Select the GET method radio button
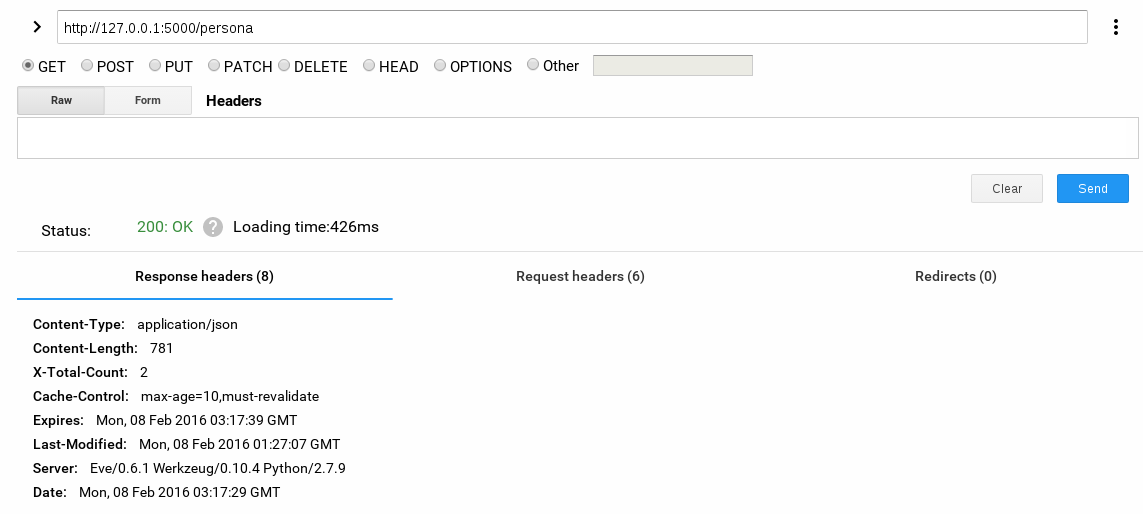Image resolution: width=1143 pixels, height=514 pixels. point(28,66)
